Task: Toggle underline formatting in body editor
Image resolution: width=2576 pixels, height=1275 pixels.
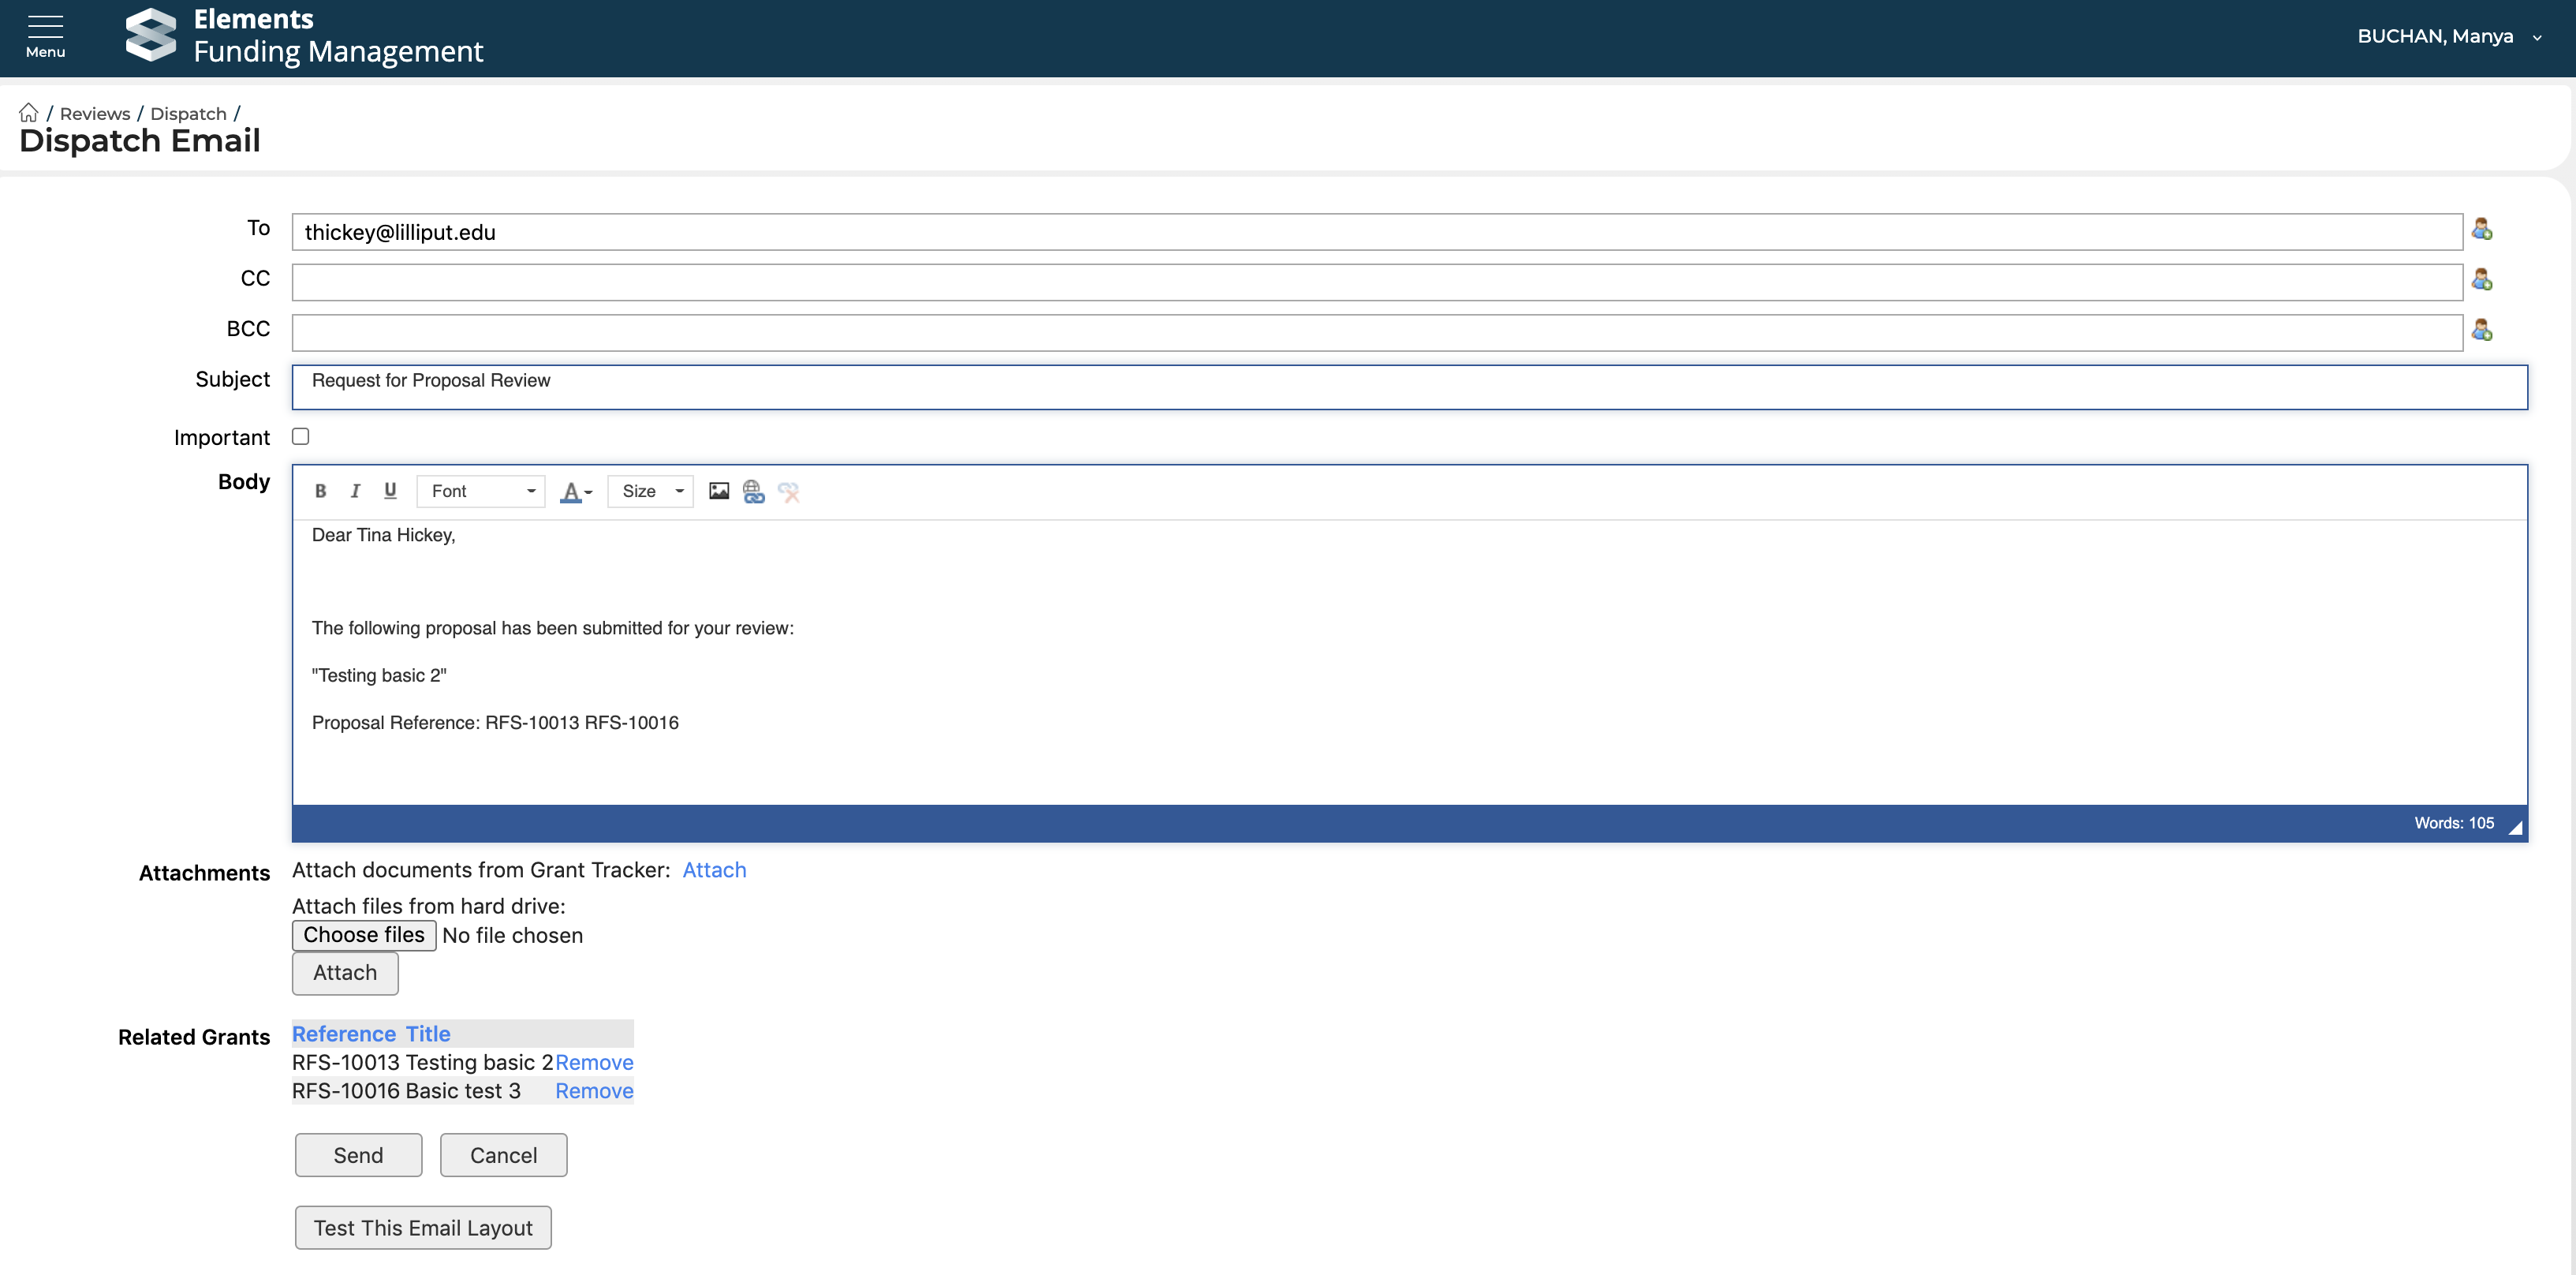Action: [390, 491]
